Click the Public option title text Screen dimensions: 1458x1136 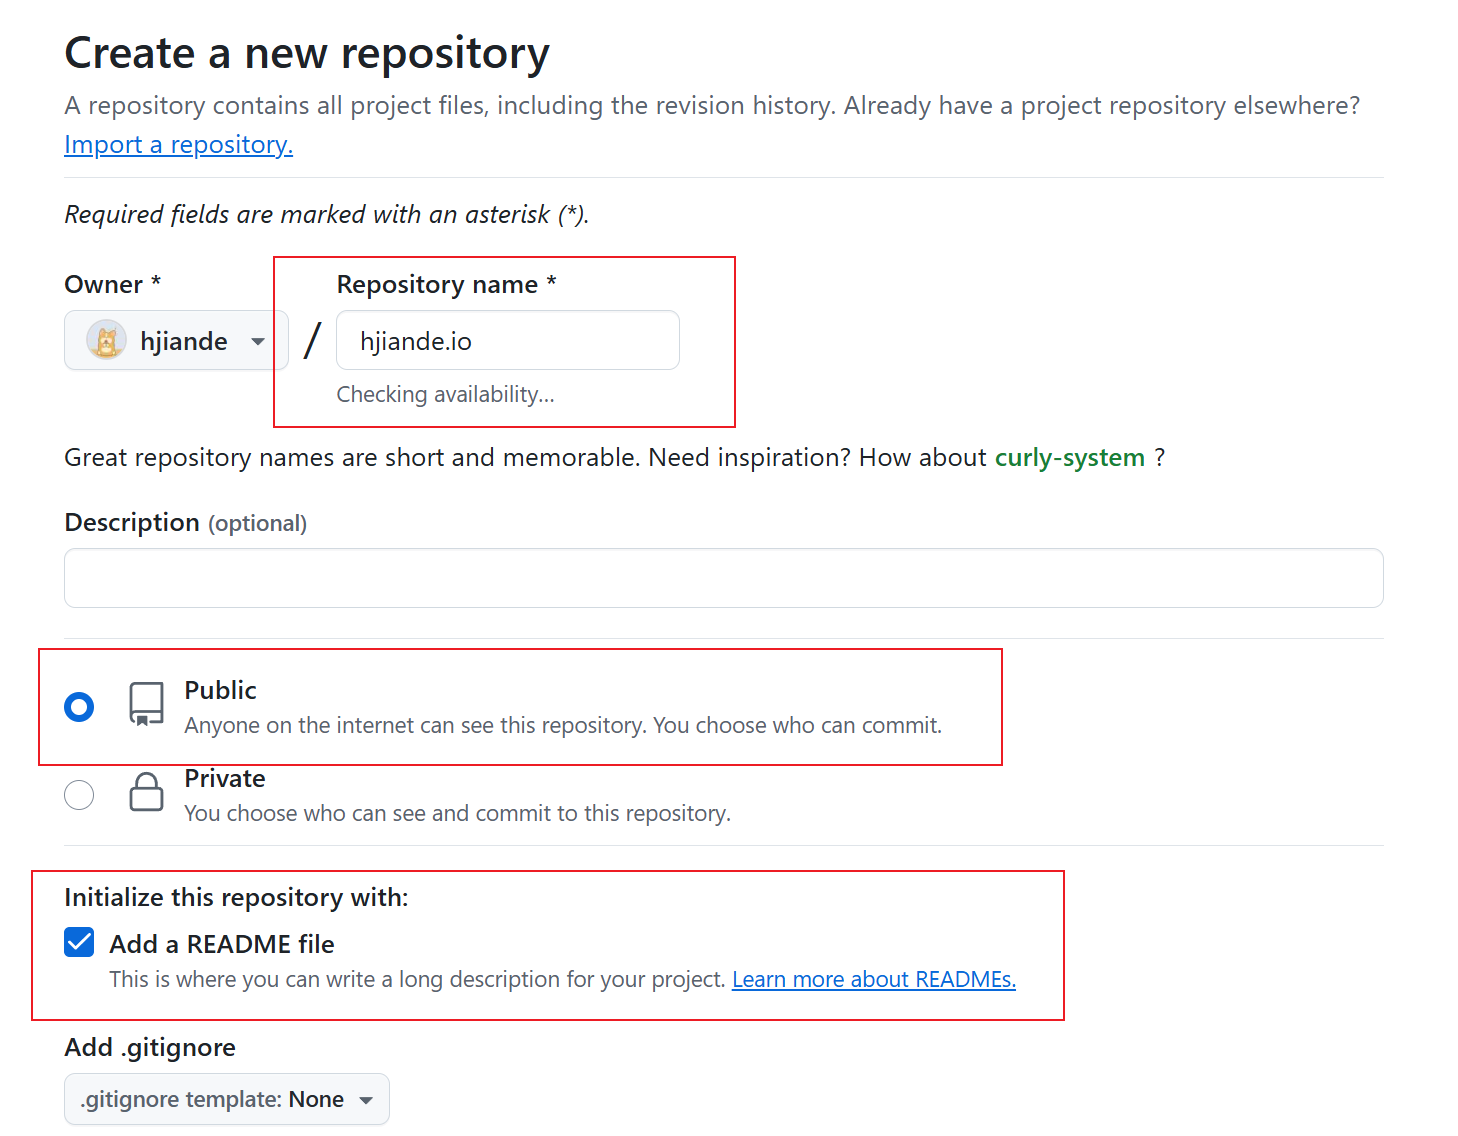(x=220, y=691)
